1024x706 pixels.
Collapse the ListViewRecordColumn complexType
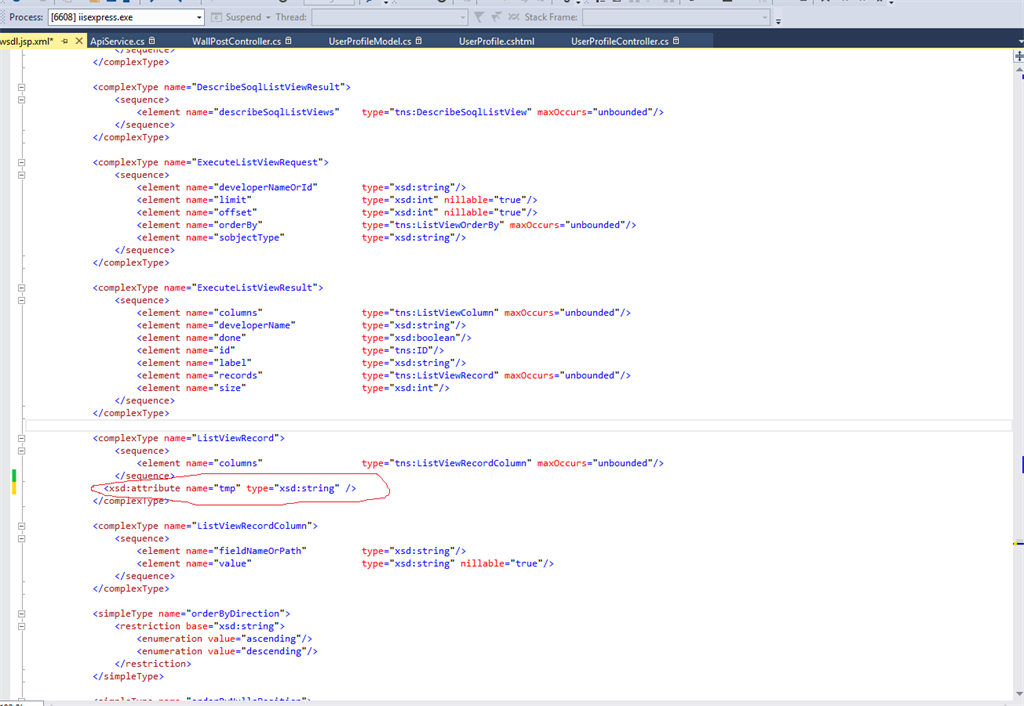click(x=22, y=526)
